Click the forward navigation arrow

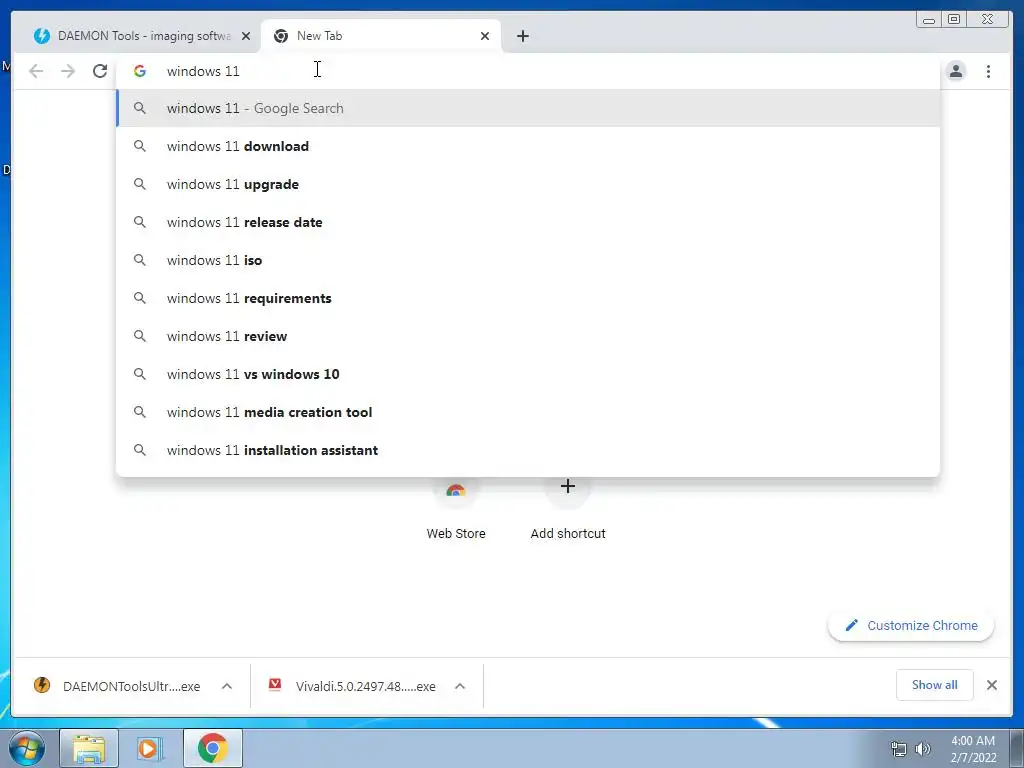68,71
